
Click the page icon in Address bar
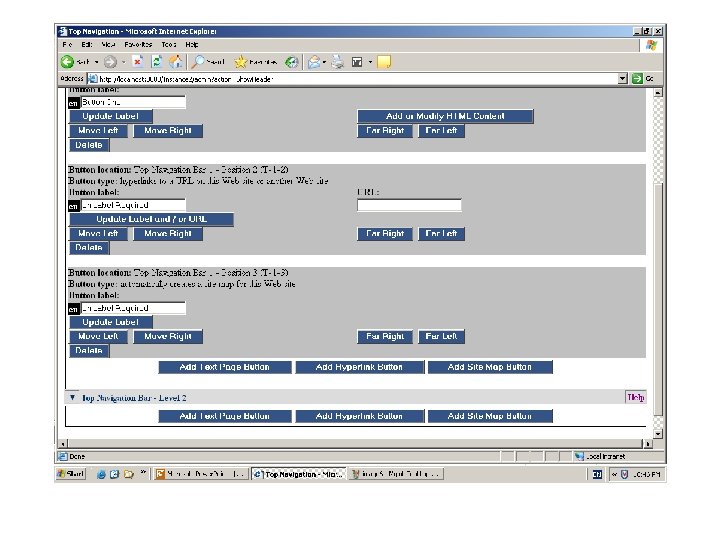(x=92, y=79)
